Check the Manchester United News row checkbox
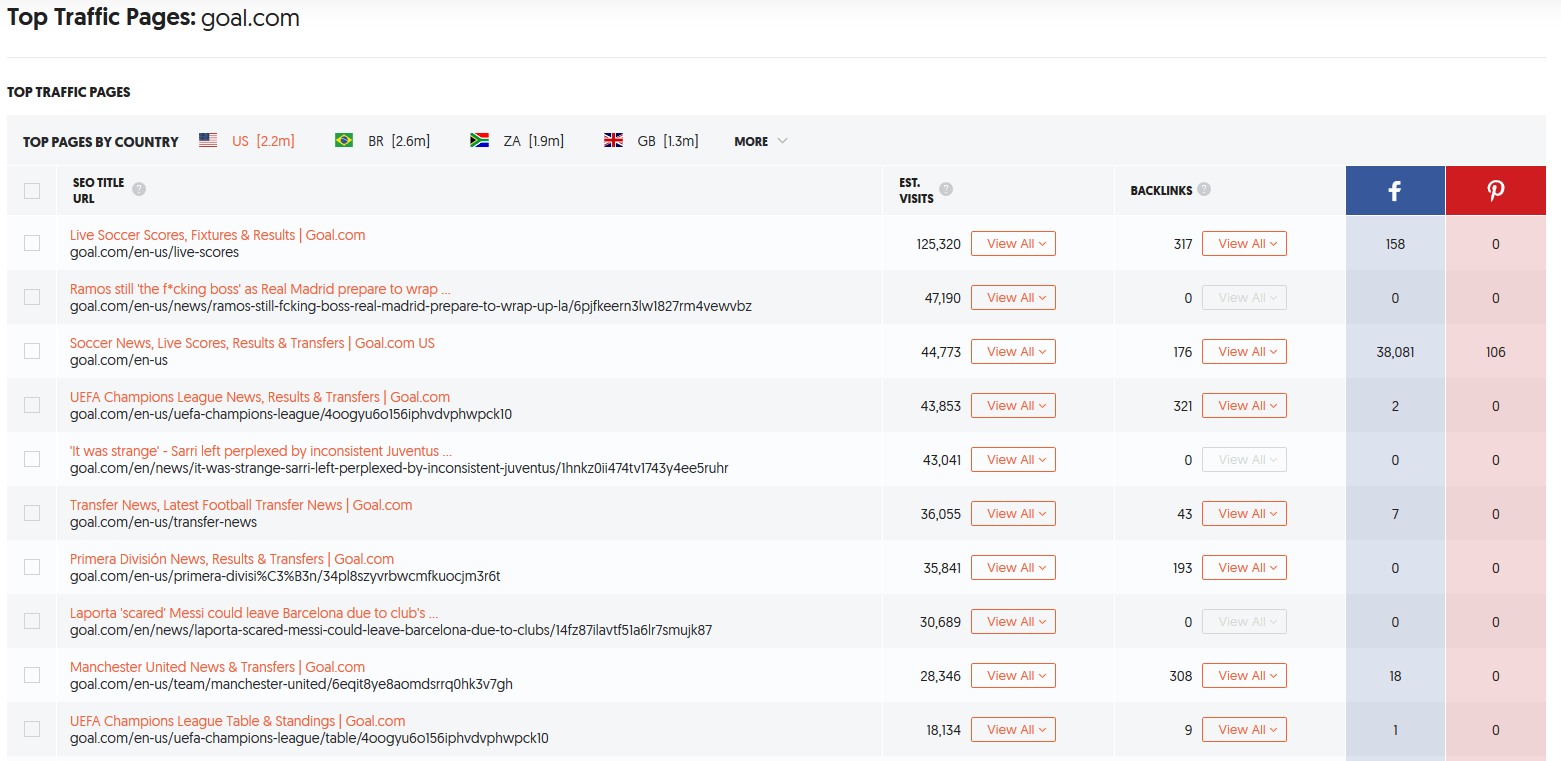Image resolution: width=1561 pixels, height=761 pixels. pos(32,675)
